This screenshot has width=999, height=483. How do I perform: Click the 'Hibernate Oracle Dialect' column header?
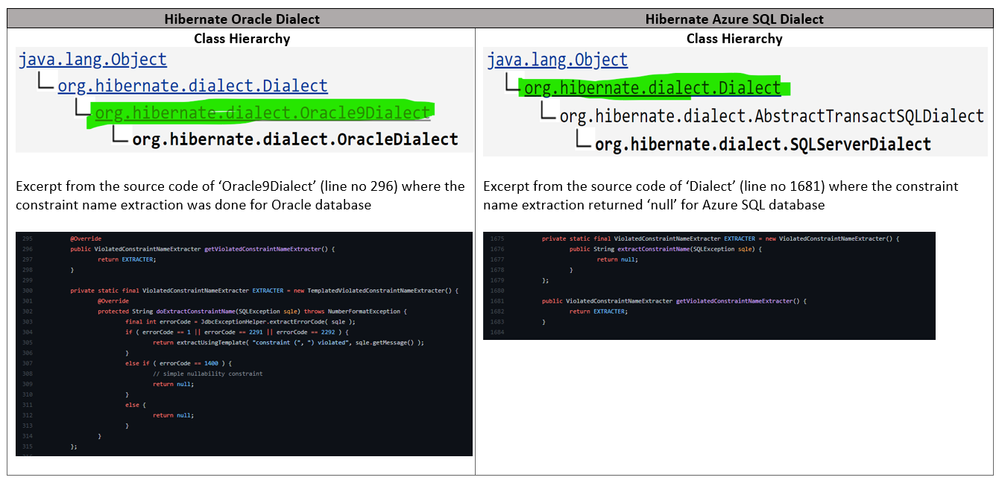pos(242,19)
